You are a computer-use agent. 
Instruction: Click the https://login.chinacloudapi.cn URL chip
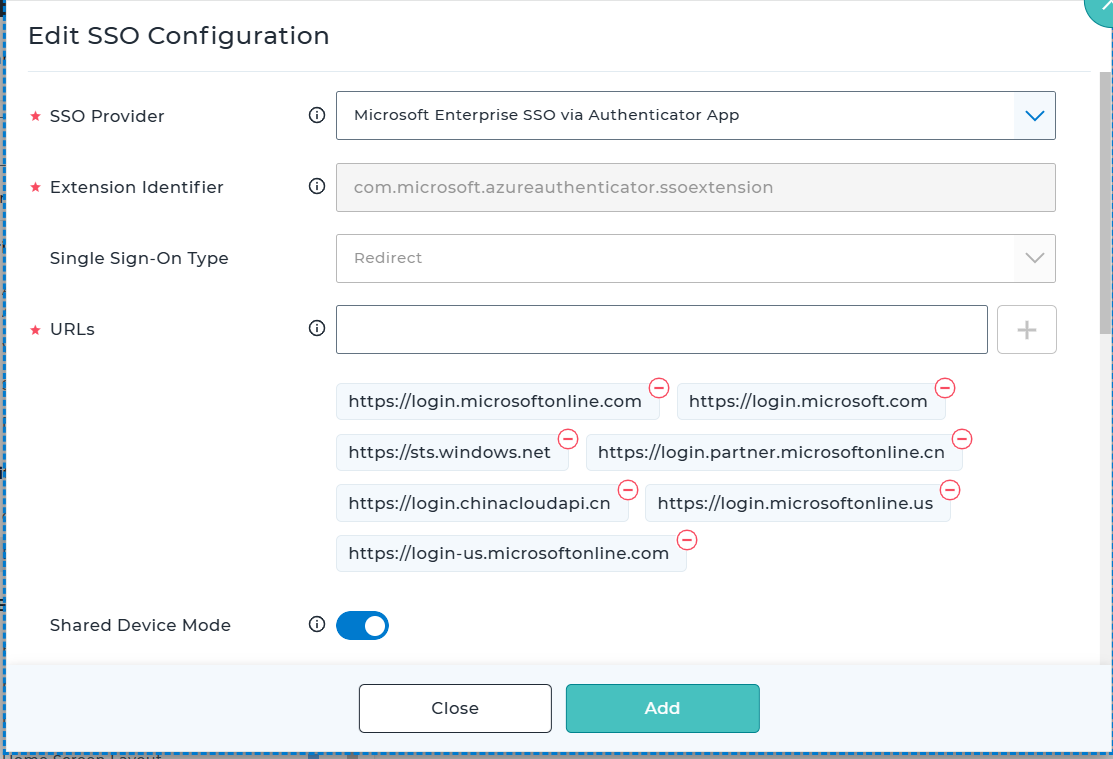(x=482, y=503)
